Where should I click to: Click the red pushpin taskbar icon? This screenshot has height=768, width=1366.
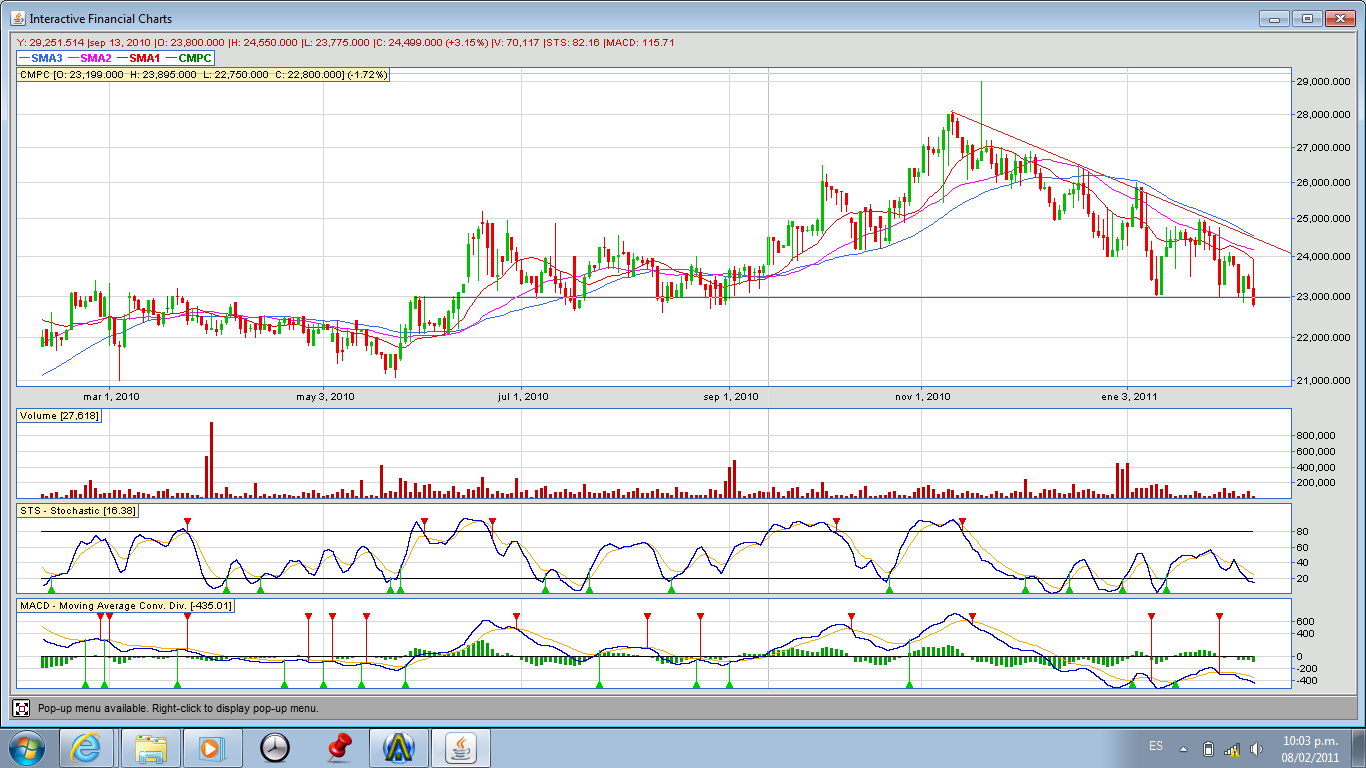(x=340, y=747)
